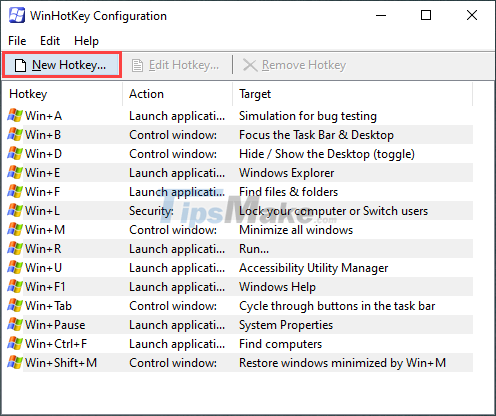Click the Windows flag icon beside Win+L
The image size is (496, 416).
click(x=15, y=211)
